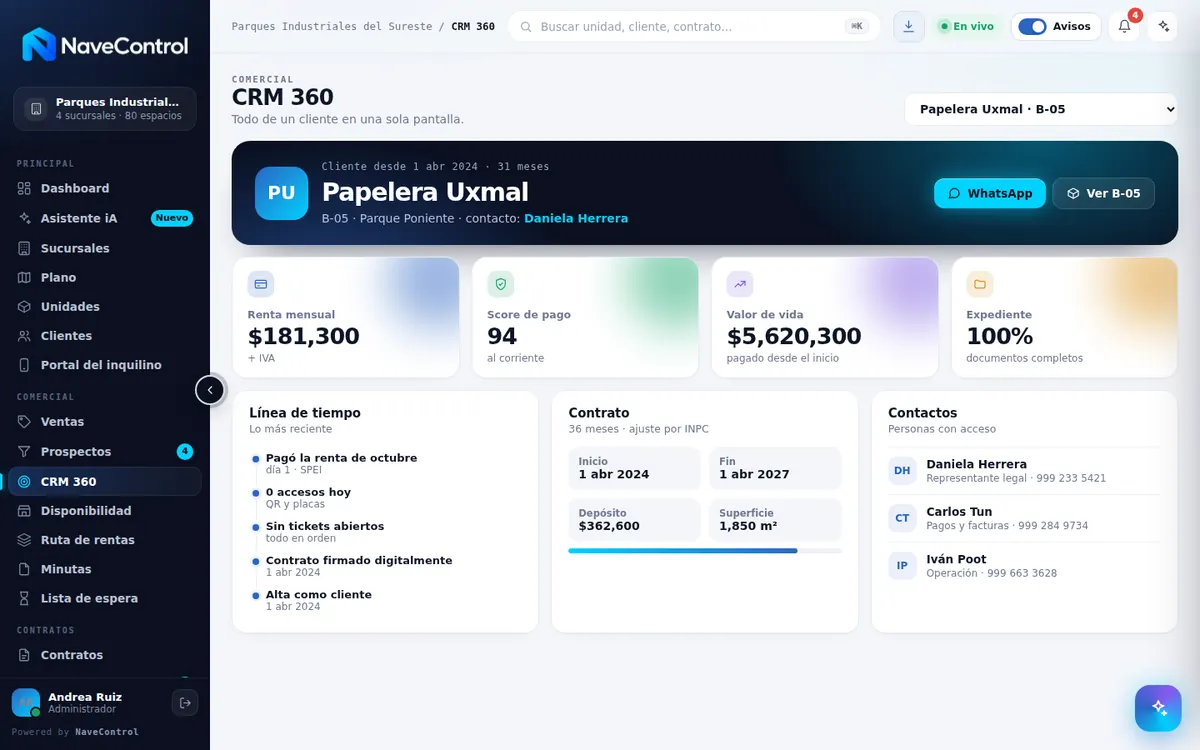Open the Plano section
This screenshot has height=750, width=1200.
[105, 277]
